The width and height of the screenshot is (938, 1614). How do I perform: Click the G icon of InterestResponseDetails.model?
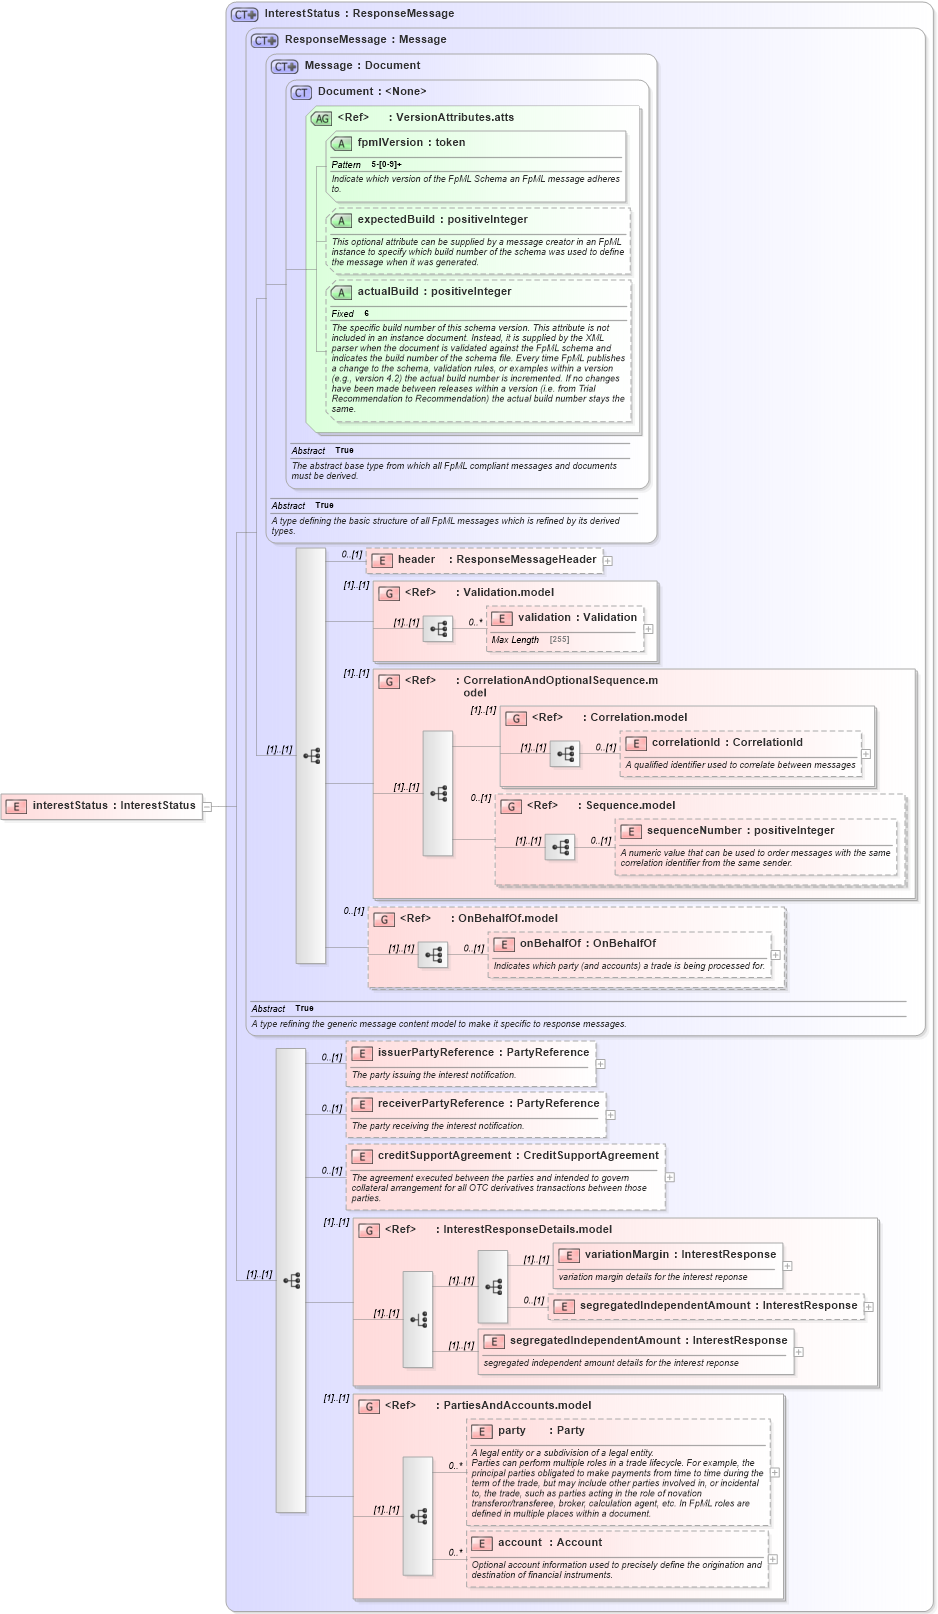pyautogui.click(x=368, y=1230)
